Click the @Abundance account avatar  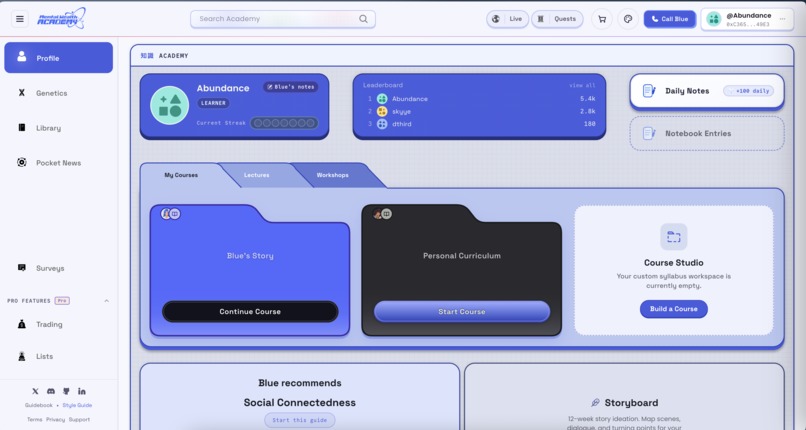click(x=713, y=19)
